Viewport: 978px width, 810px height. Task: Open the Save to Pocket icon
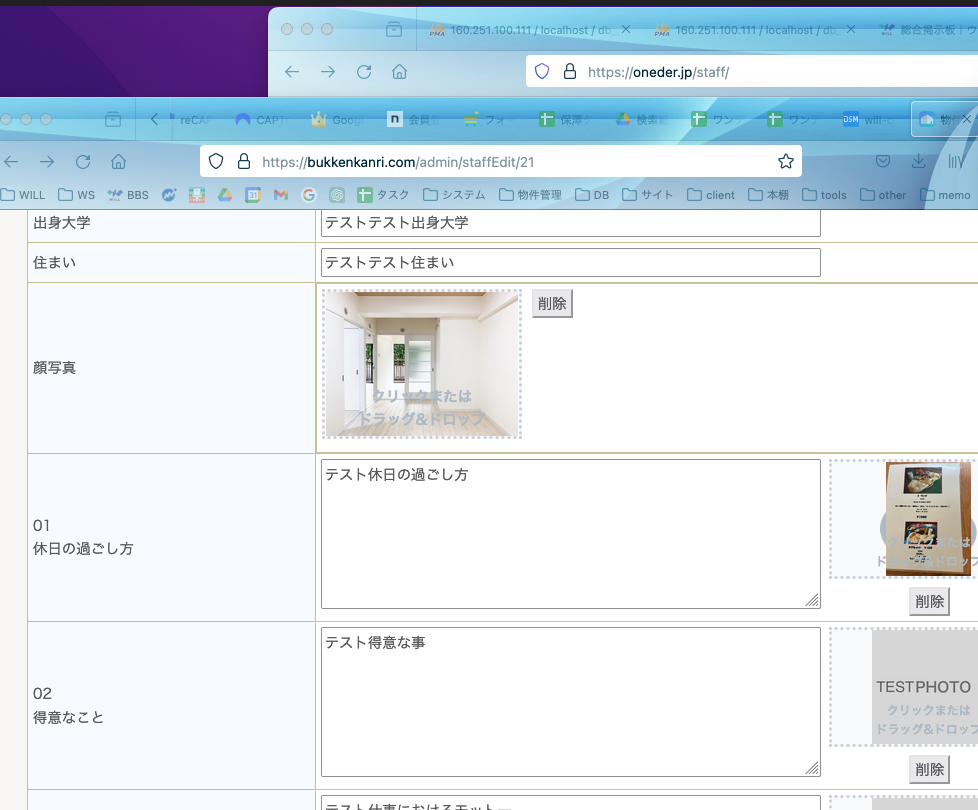(x=883, y=162)
